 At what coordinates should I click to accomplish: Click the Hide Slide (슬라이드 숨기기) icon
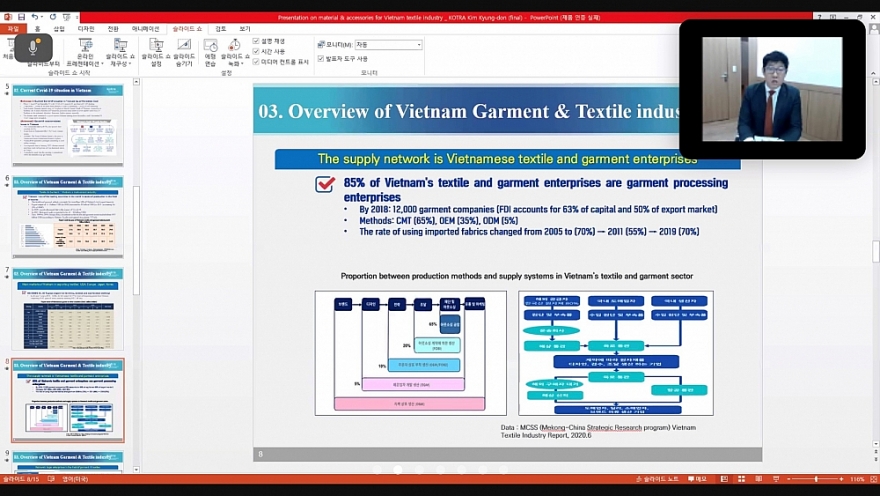coord(184,51)
